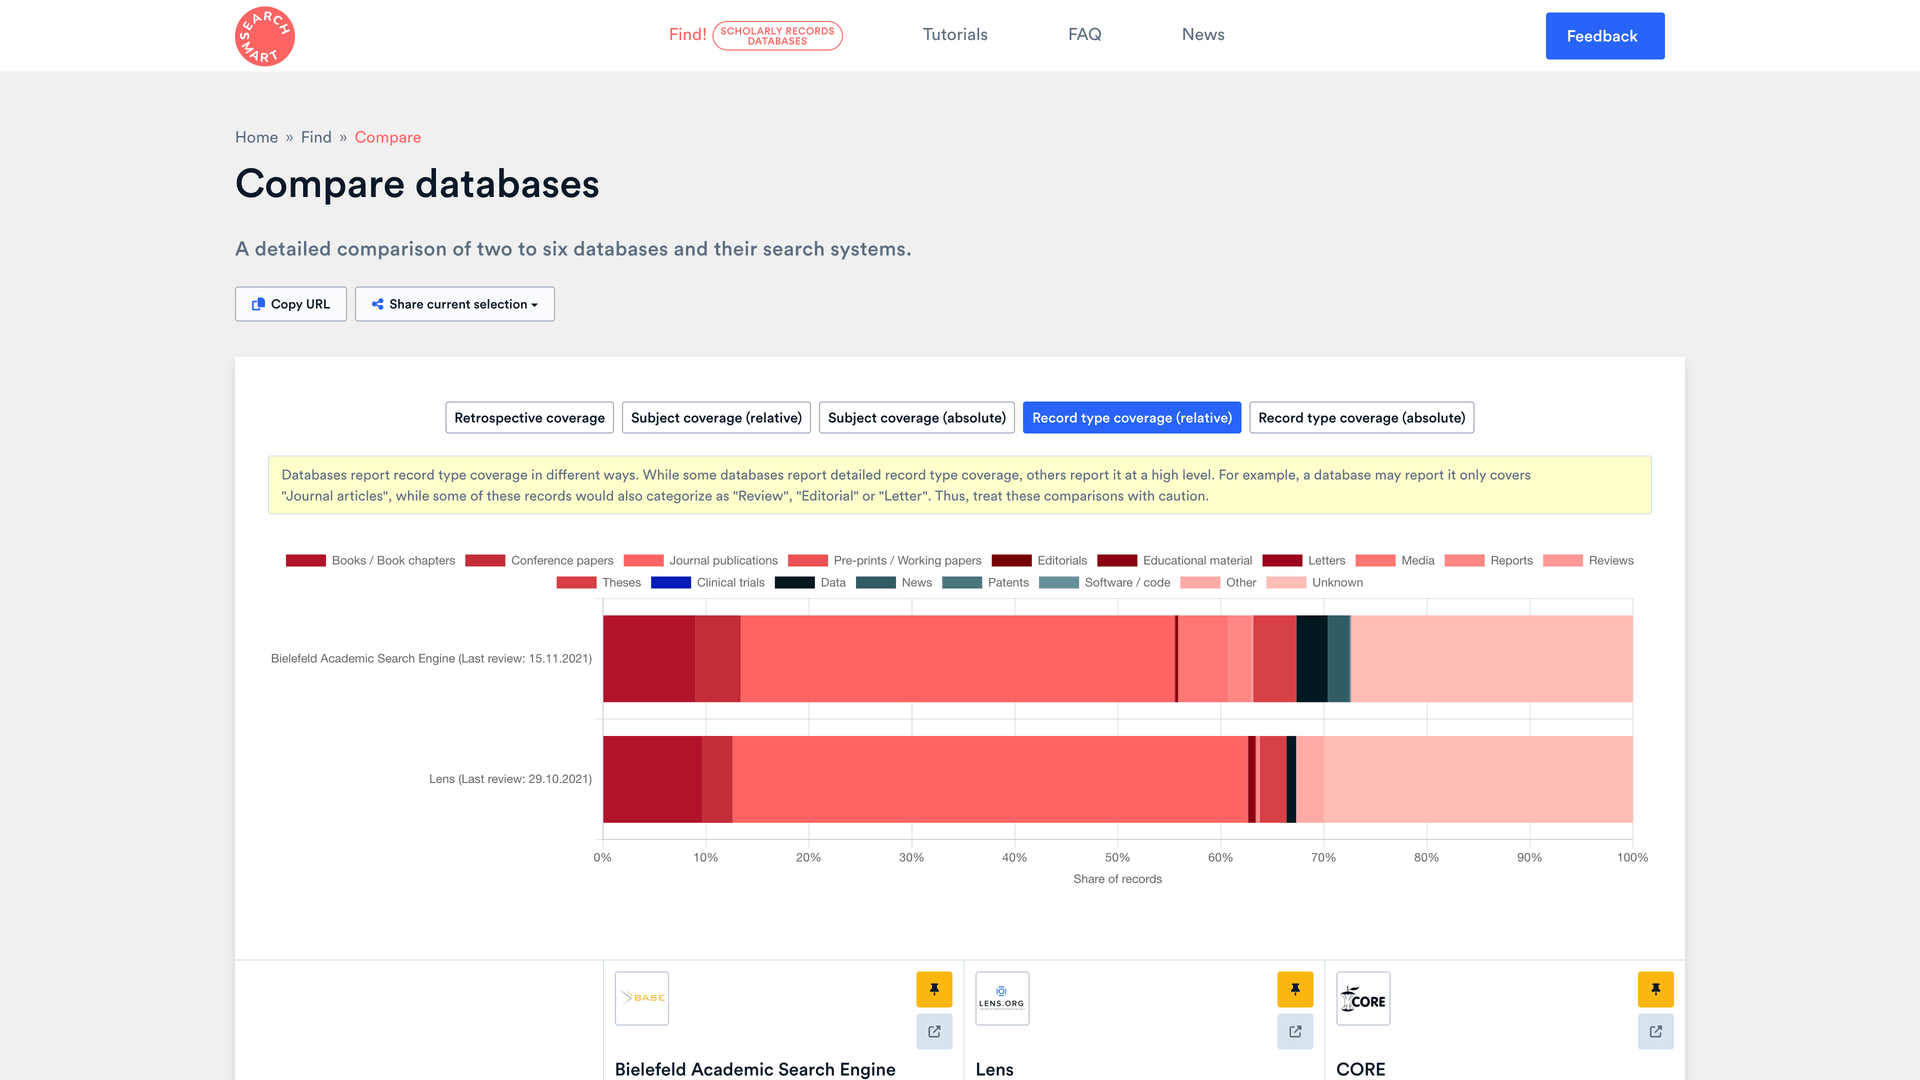Viewport: 1920px width, 1080px height.
Task: Pin the Bielefeld Academic Search Engine column
Action: pos(934,989)
